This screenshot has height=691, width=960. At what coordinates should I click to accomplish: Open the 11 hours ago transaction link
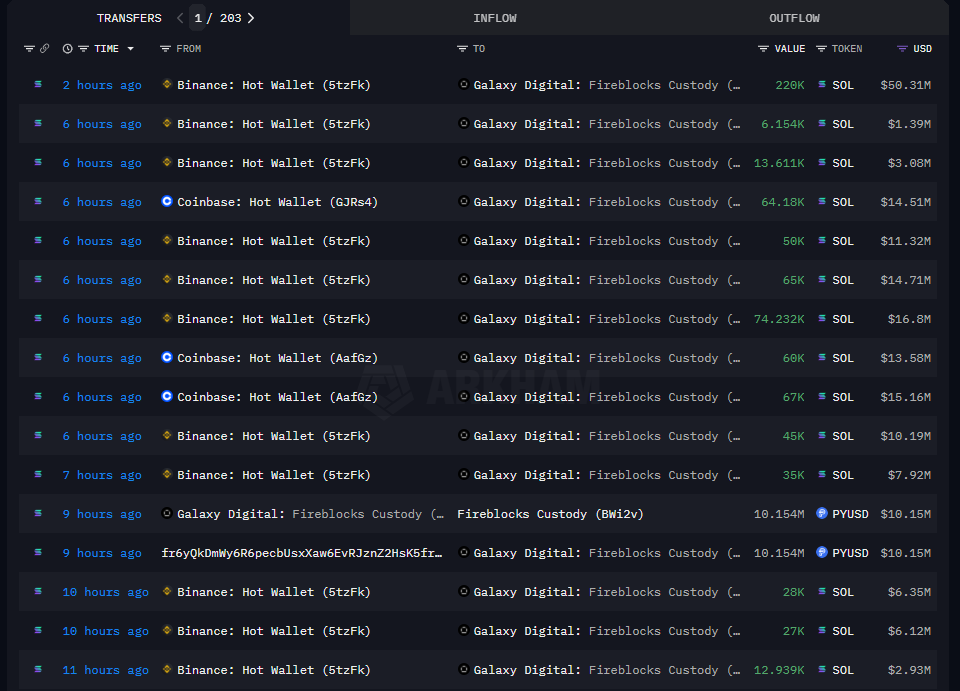pyautogui.click(x=105, y=670)
